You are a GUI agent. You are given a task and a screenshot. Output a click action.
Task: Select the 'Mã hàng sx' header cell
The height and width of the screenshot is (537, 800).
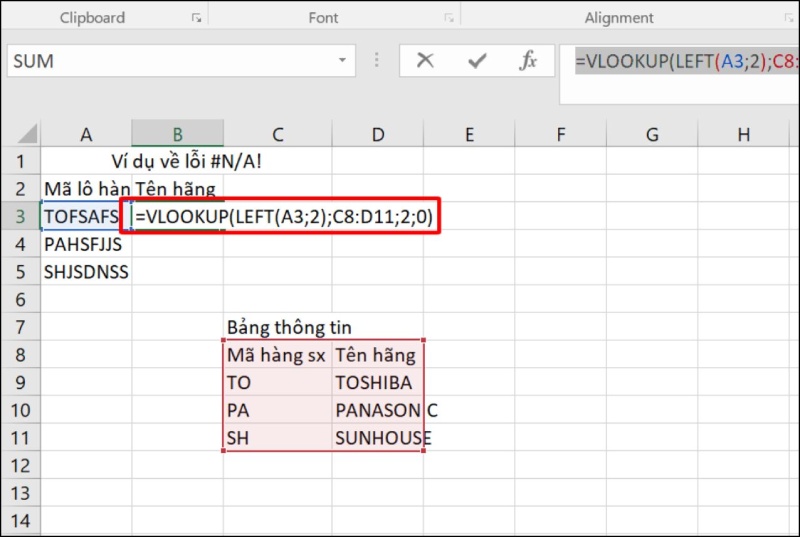click(278, 354)
